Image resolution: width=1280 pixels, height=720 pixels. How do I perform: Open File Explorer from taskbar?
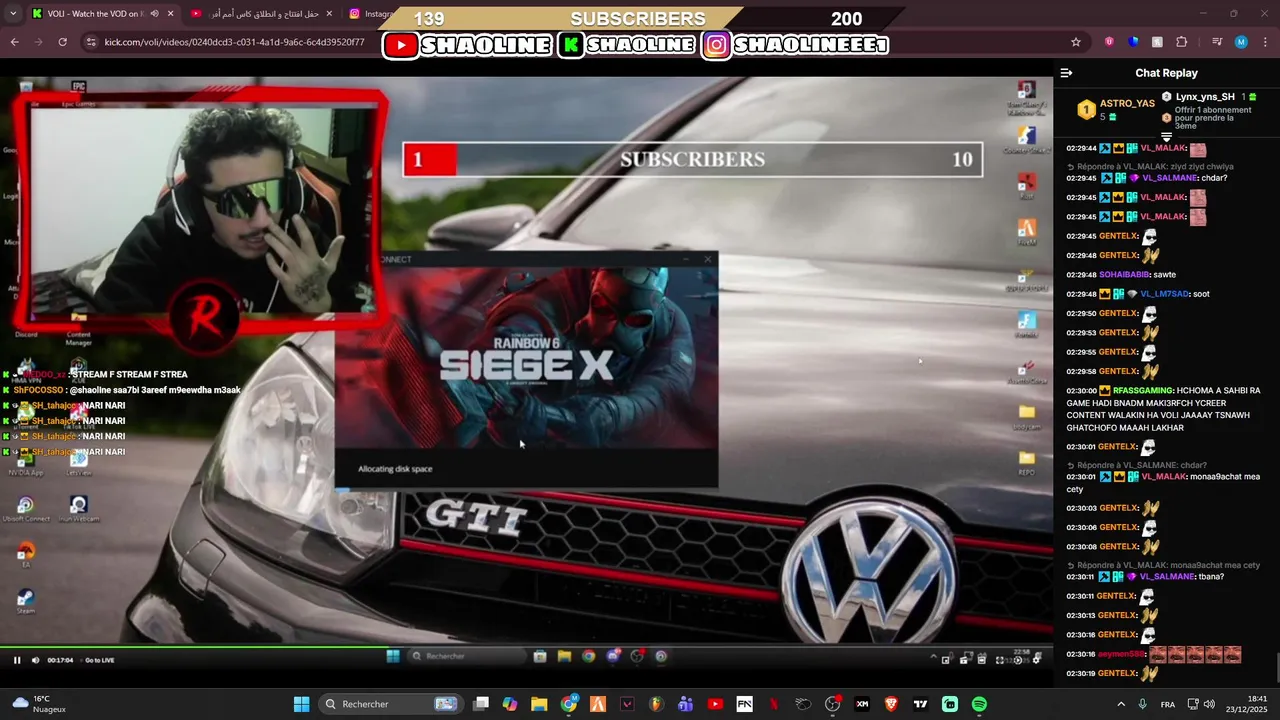(539, 704)
